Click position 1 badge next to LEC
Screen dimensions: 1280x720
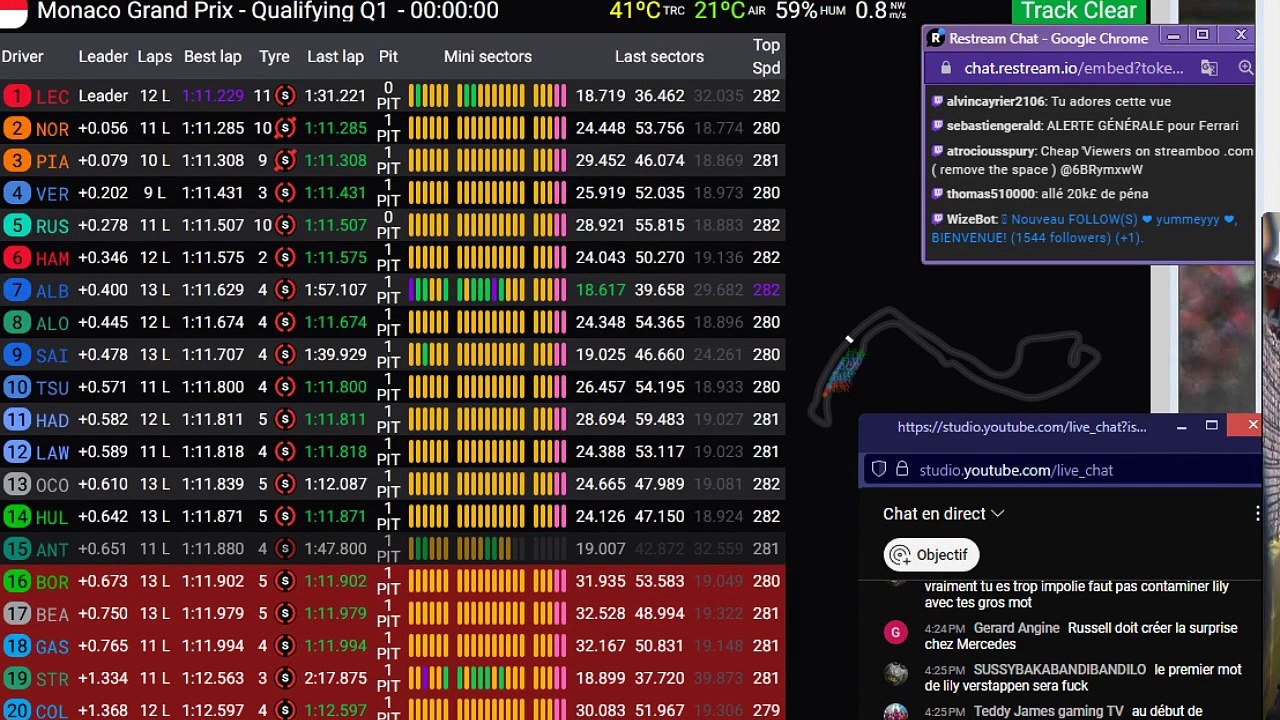[17, 96]
